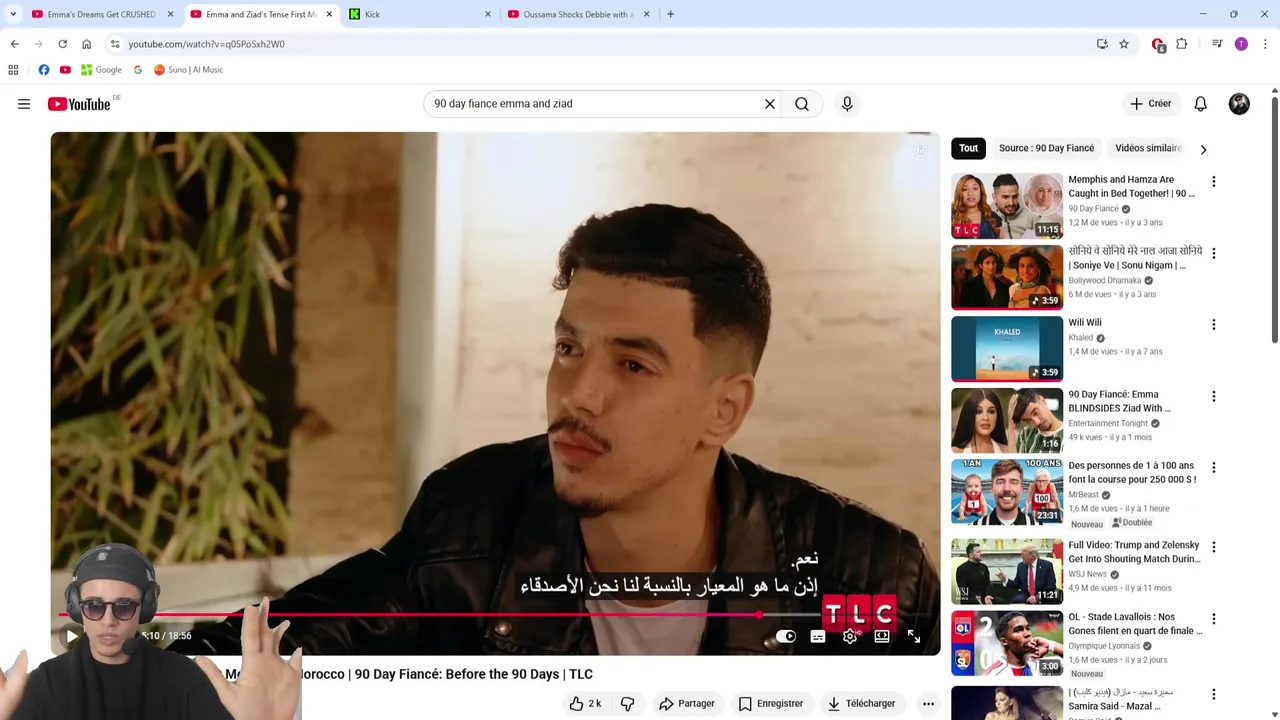The width and height of the screenshot is (1280, 720).
Task: Select the Vidéos similaires chip
Action: (1148, 148)
